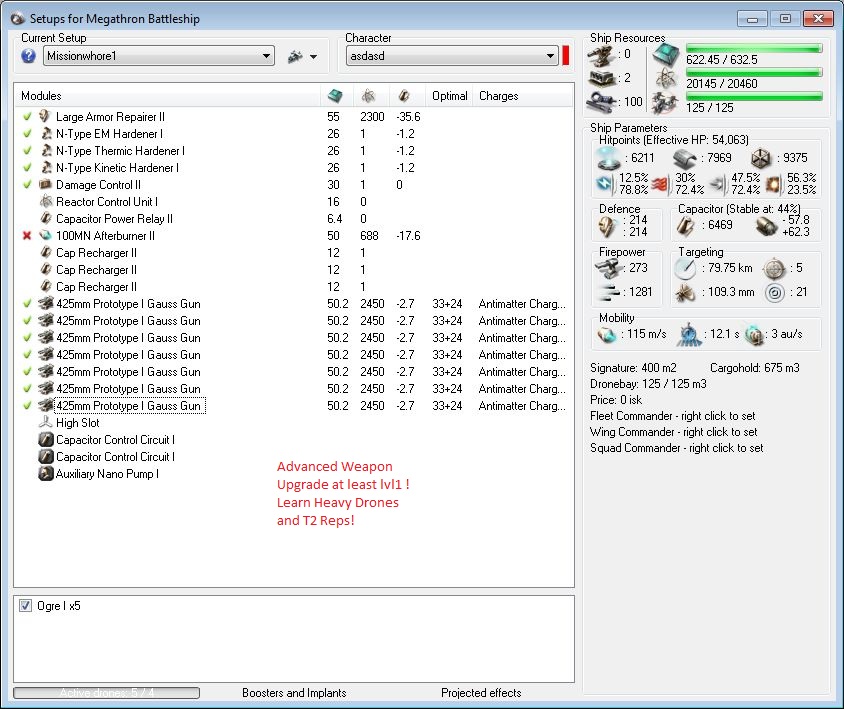Click the CPU resource icon in Ship Resources
Screen dimensions: 844x709
tap(666, 55)
